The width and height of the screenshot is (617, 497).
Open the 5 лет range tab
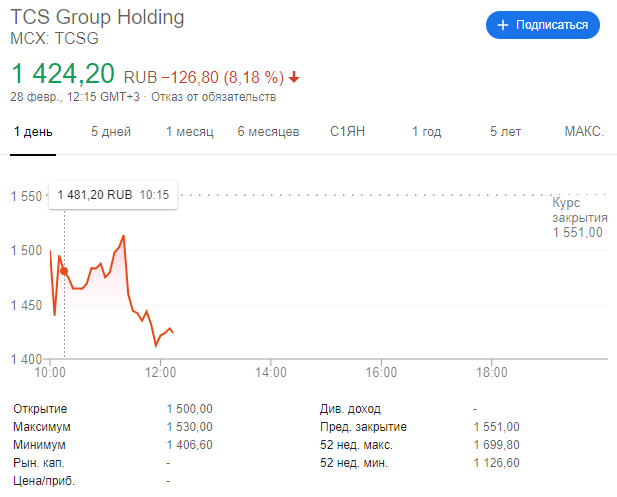coord(505,131)
